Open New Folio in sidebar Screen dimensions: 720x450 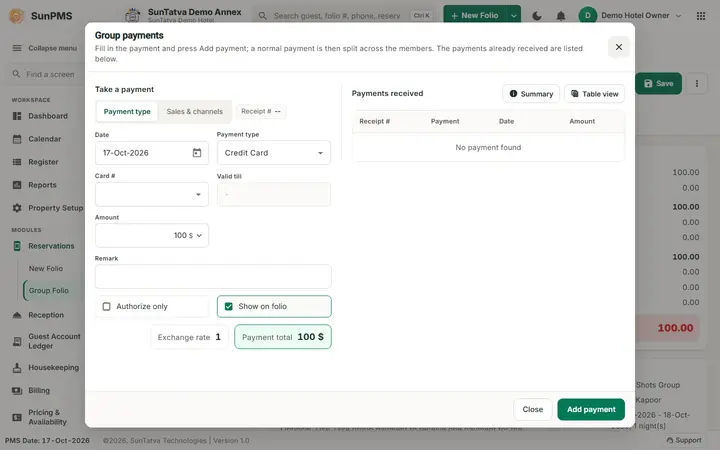tap(46, 268)
